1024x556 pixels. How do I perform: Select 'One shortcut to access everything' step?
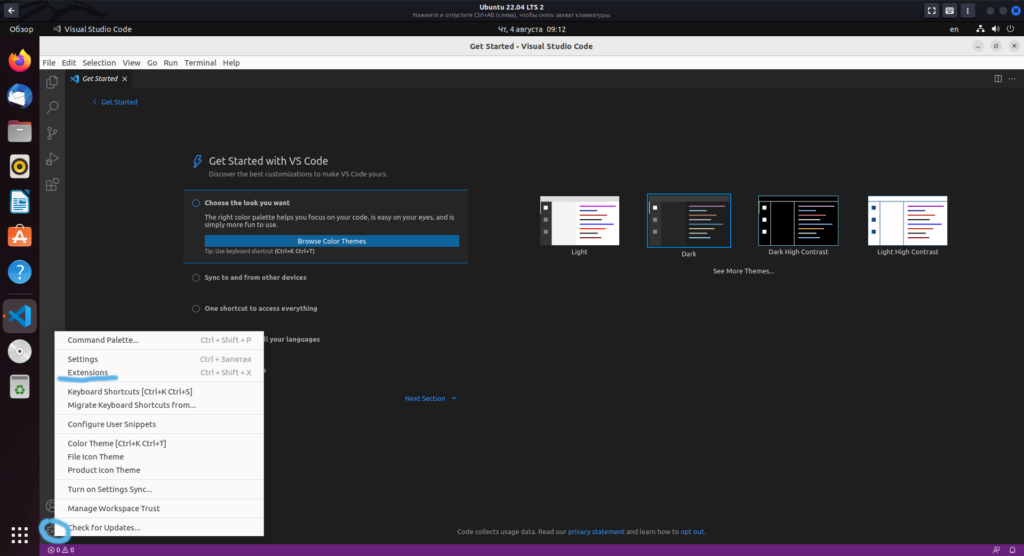point(260,309)
